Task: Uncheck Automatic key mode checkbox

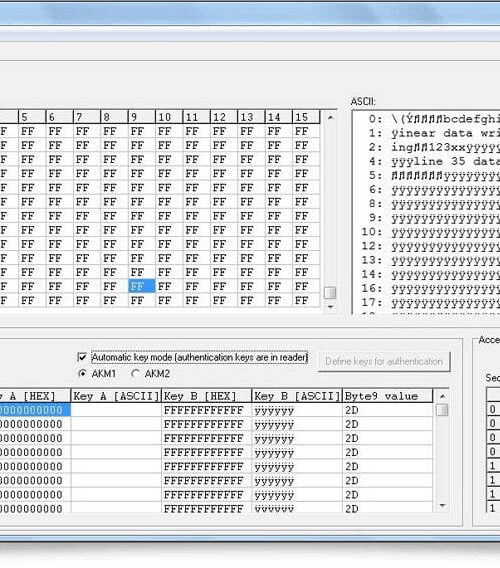Action: point(82,358)
